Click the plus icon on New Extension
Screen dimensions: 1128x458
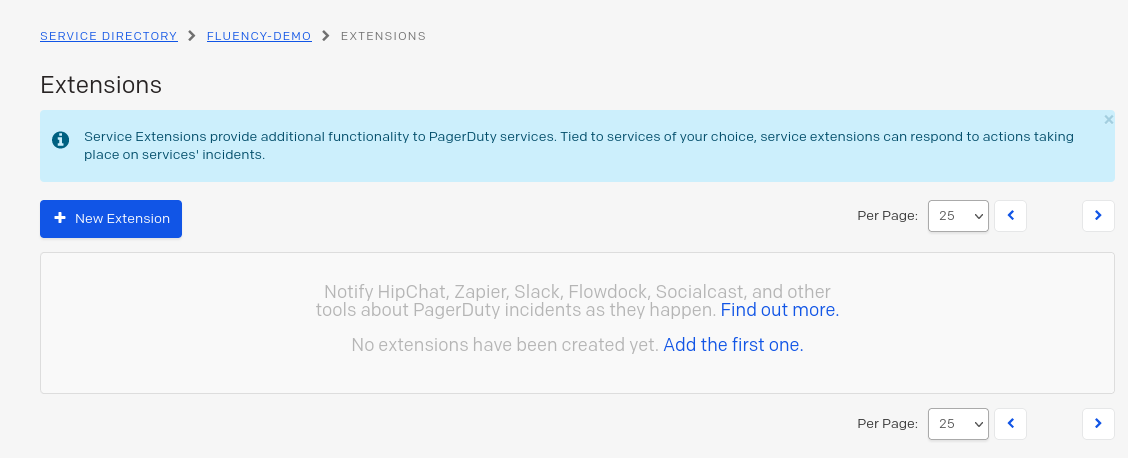[60, 218]
